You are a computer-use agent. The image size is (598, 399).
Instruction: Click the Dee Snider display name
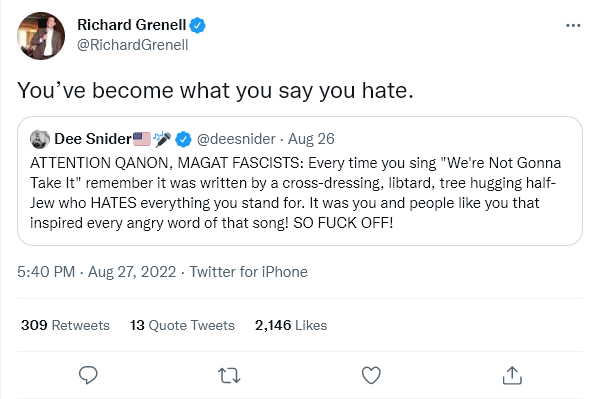pos(93,139)
